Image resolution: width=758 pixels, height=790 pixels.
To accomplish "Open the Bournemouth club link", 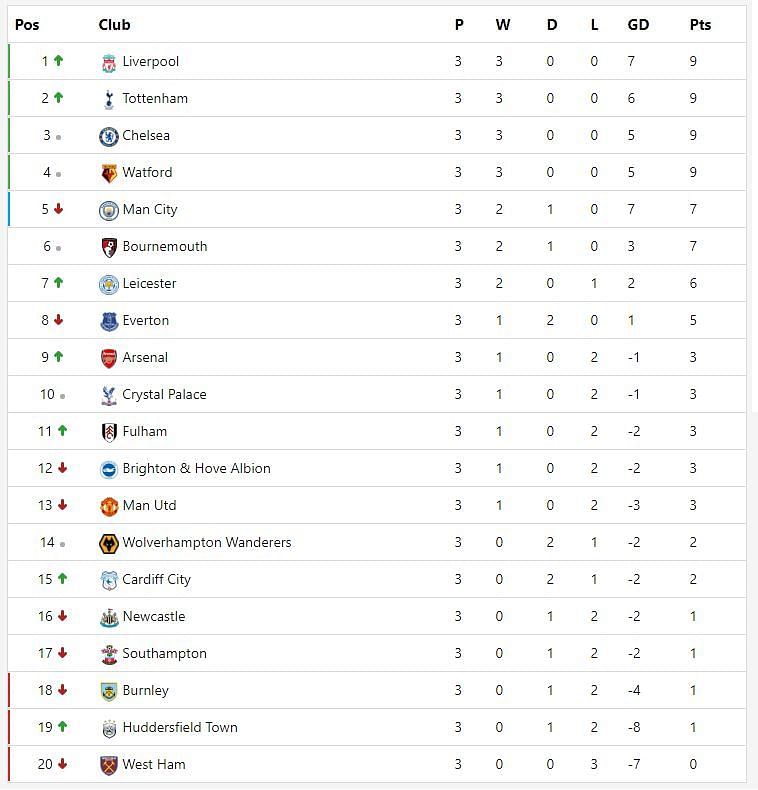I will 164,246.
